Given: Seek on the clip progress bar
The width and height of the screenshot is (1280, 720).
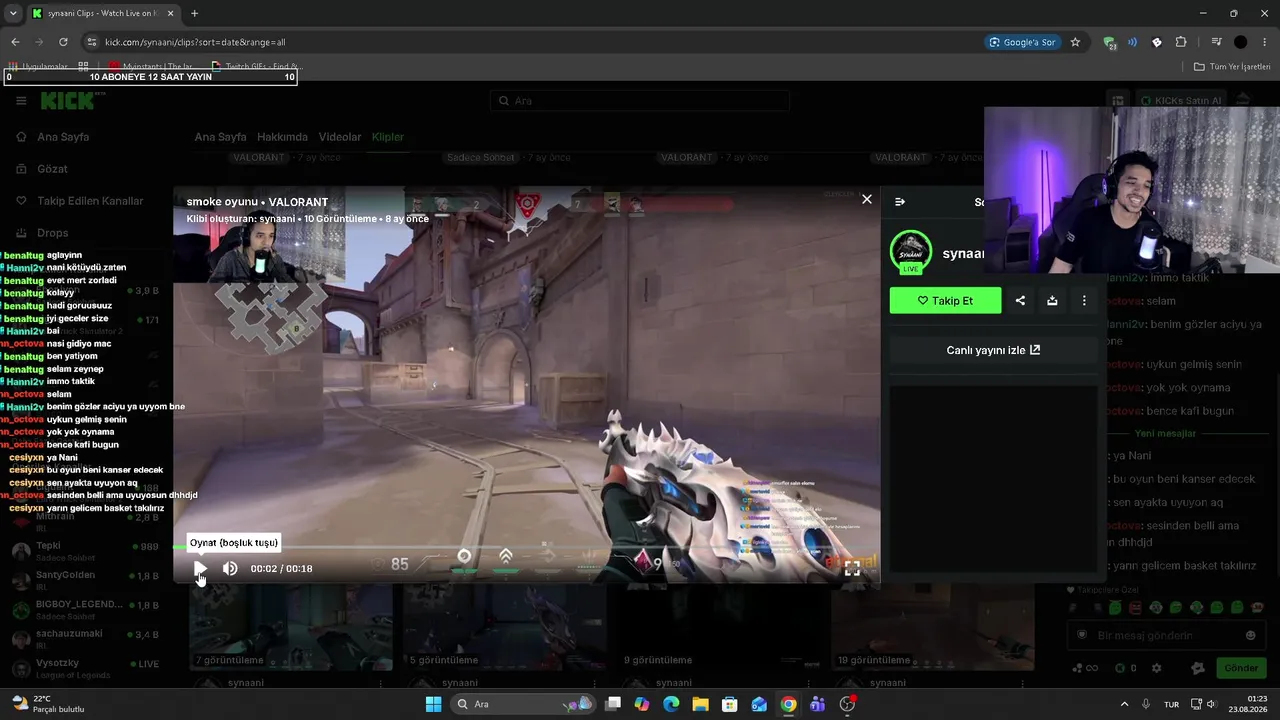Looking at the screenshot, I should (526, 547).
